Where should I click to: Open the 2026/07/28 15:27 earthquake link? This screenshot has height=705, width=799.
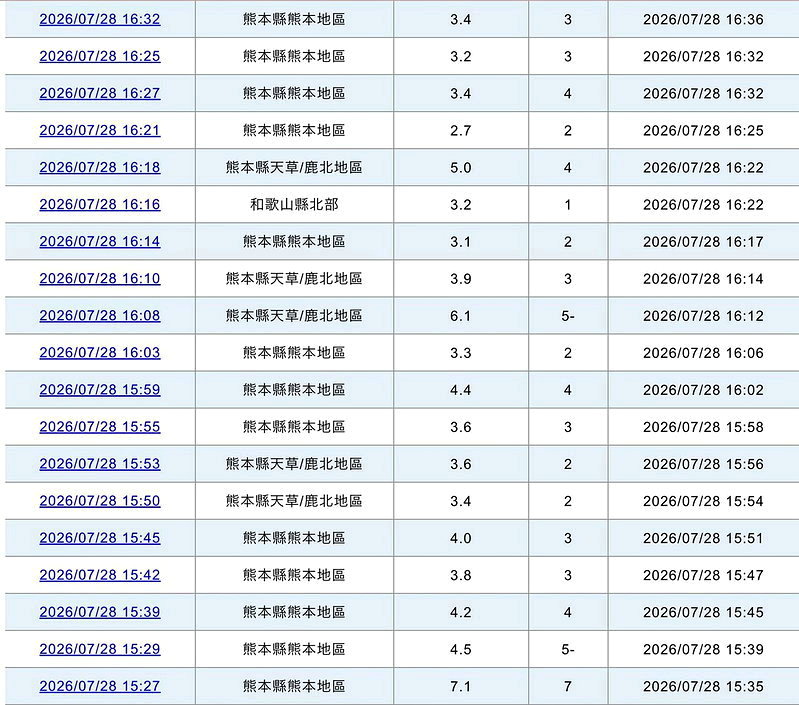(x=100, y=686)
